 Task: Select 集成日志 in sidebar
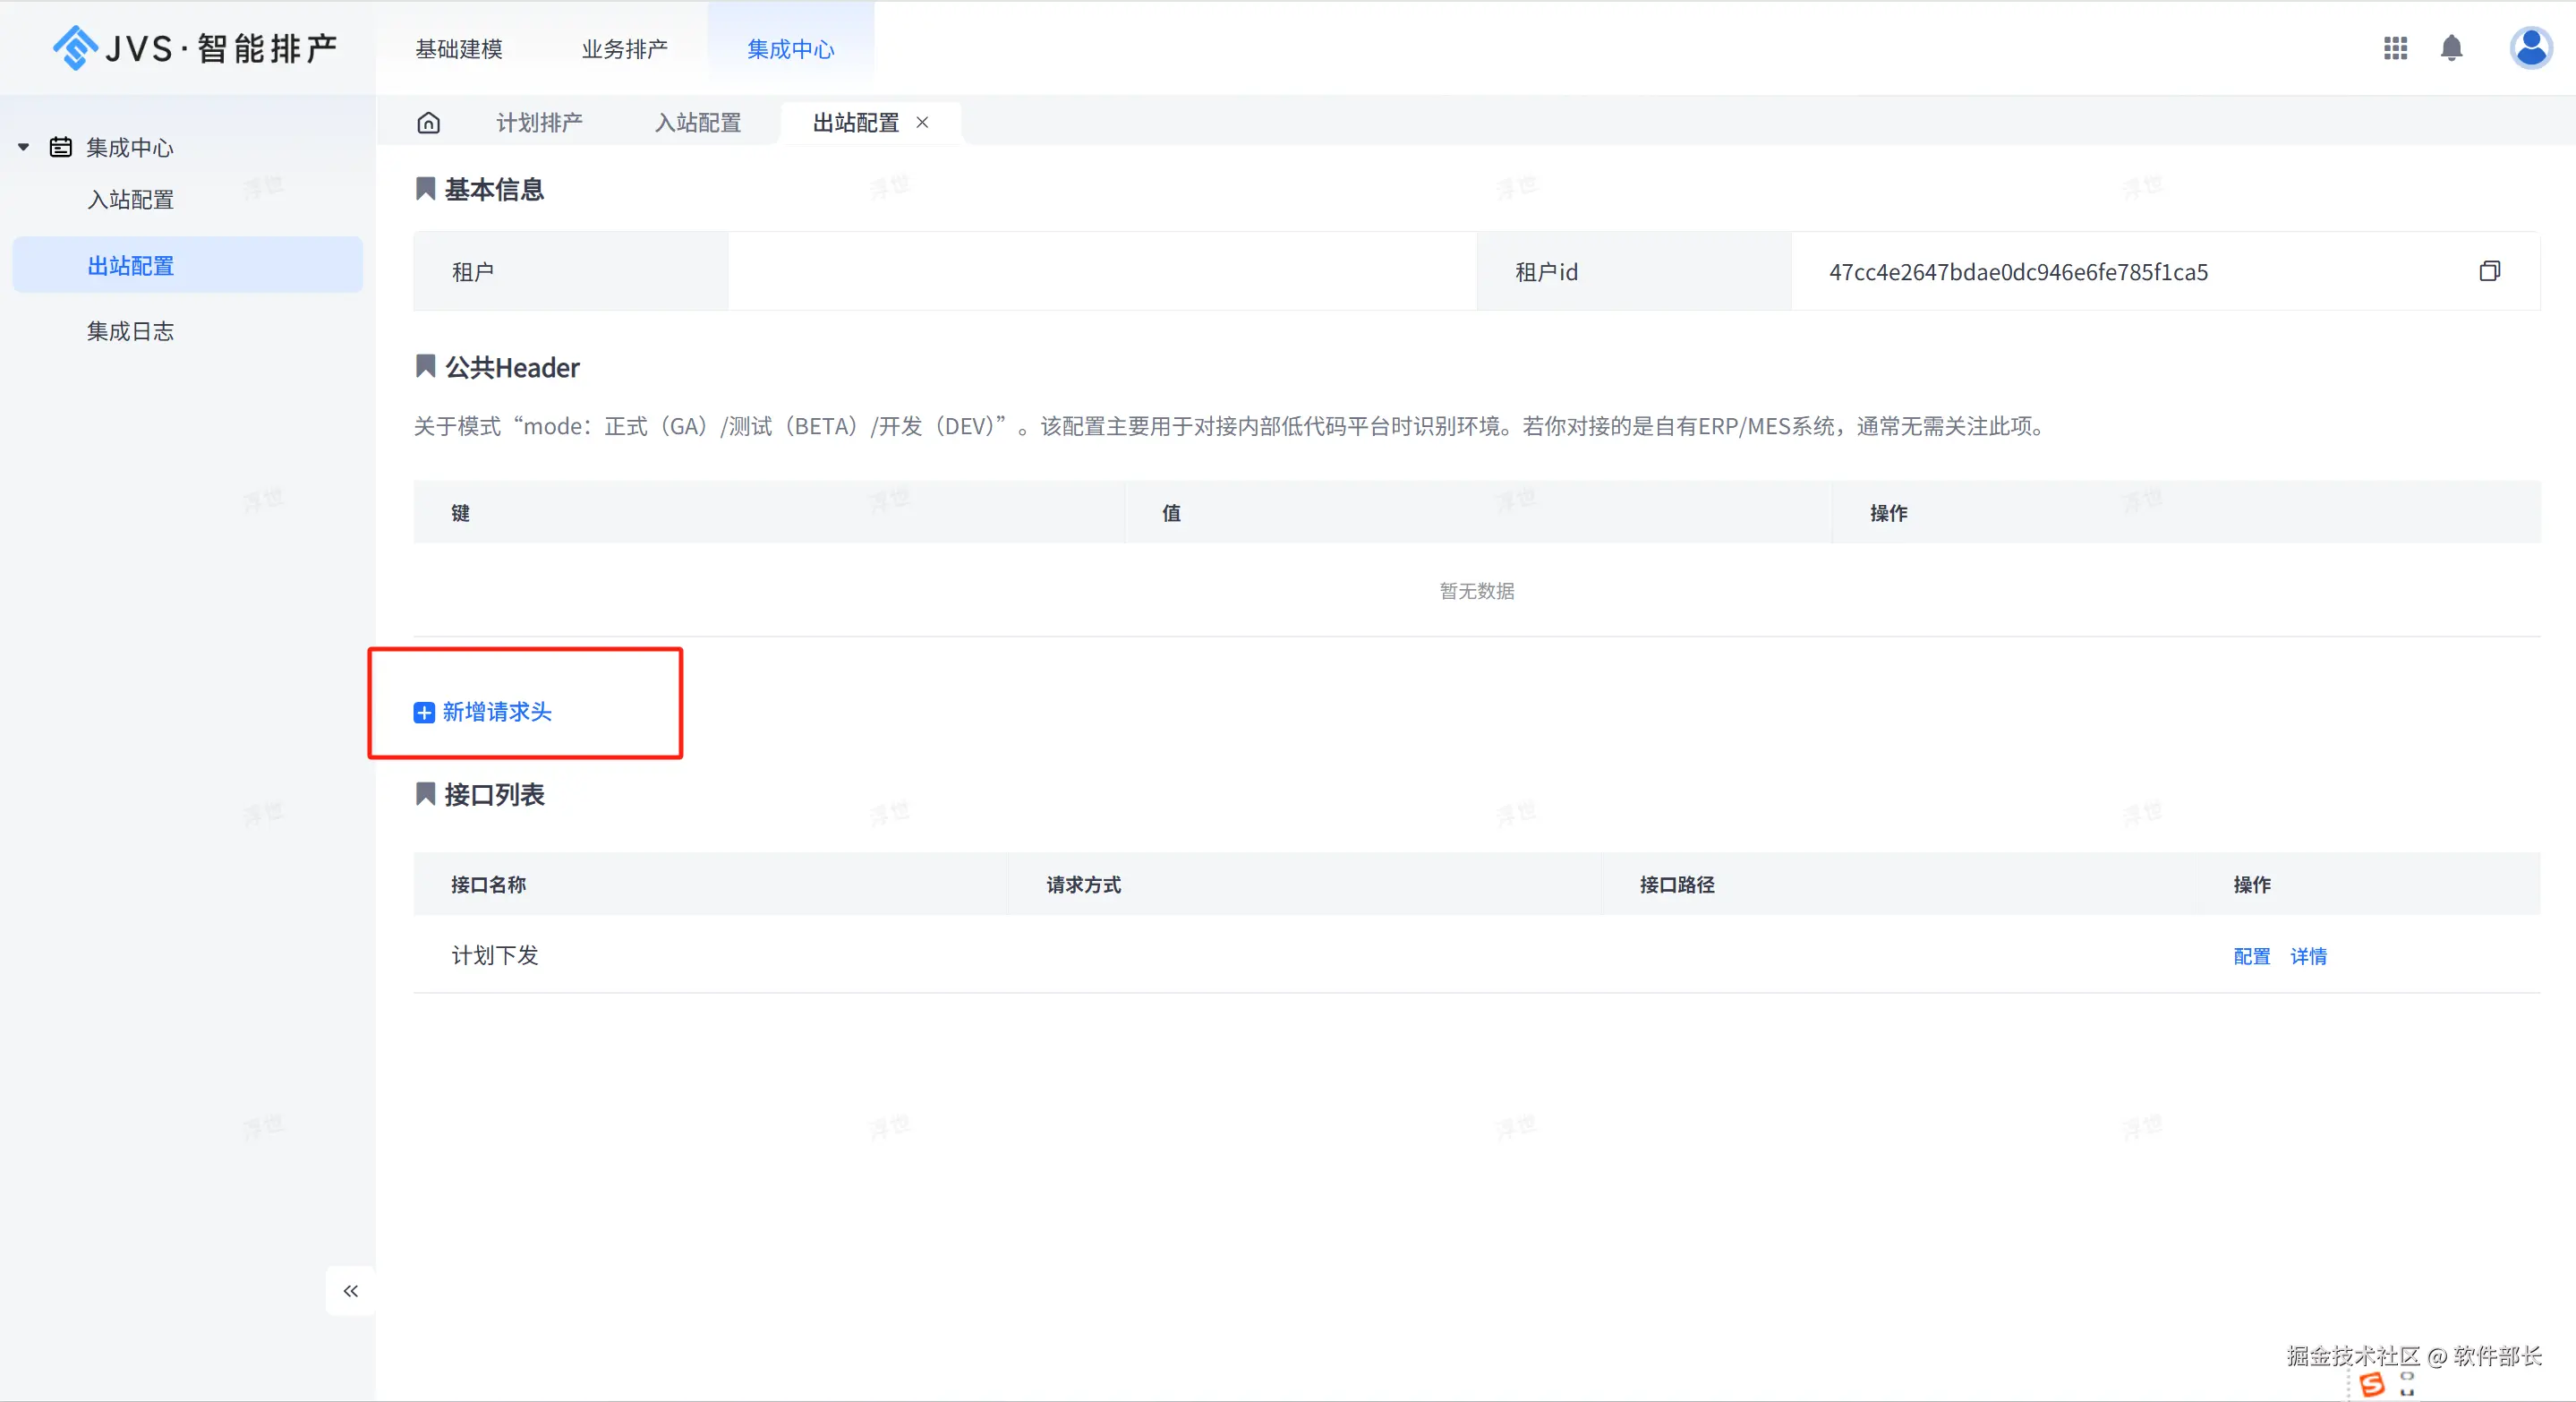tap(130, 331)
